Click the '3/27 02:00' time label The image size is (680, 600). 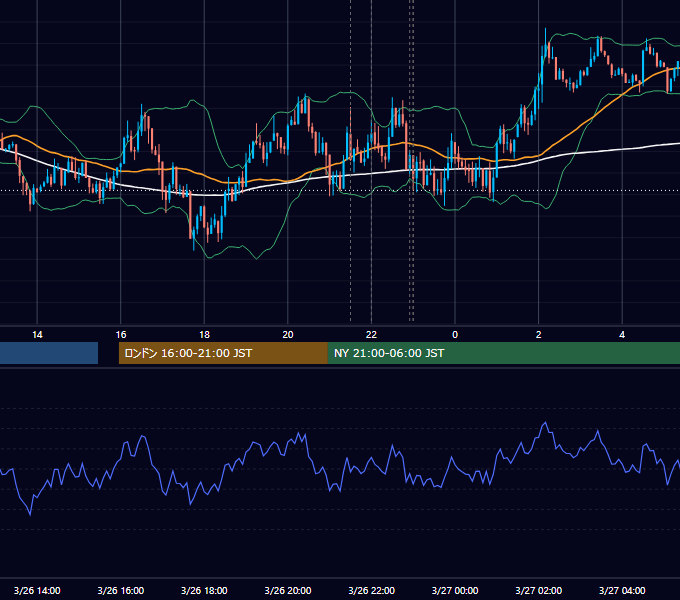click(x=539, y=590)
